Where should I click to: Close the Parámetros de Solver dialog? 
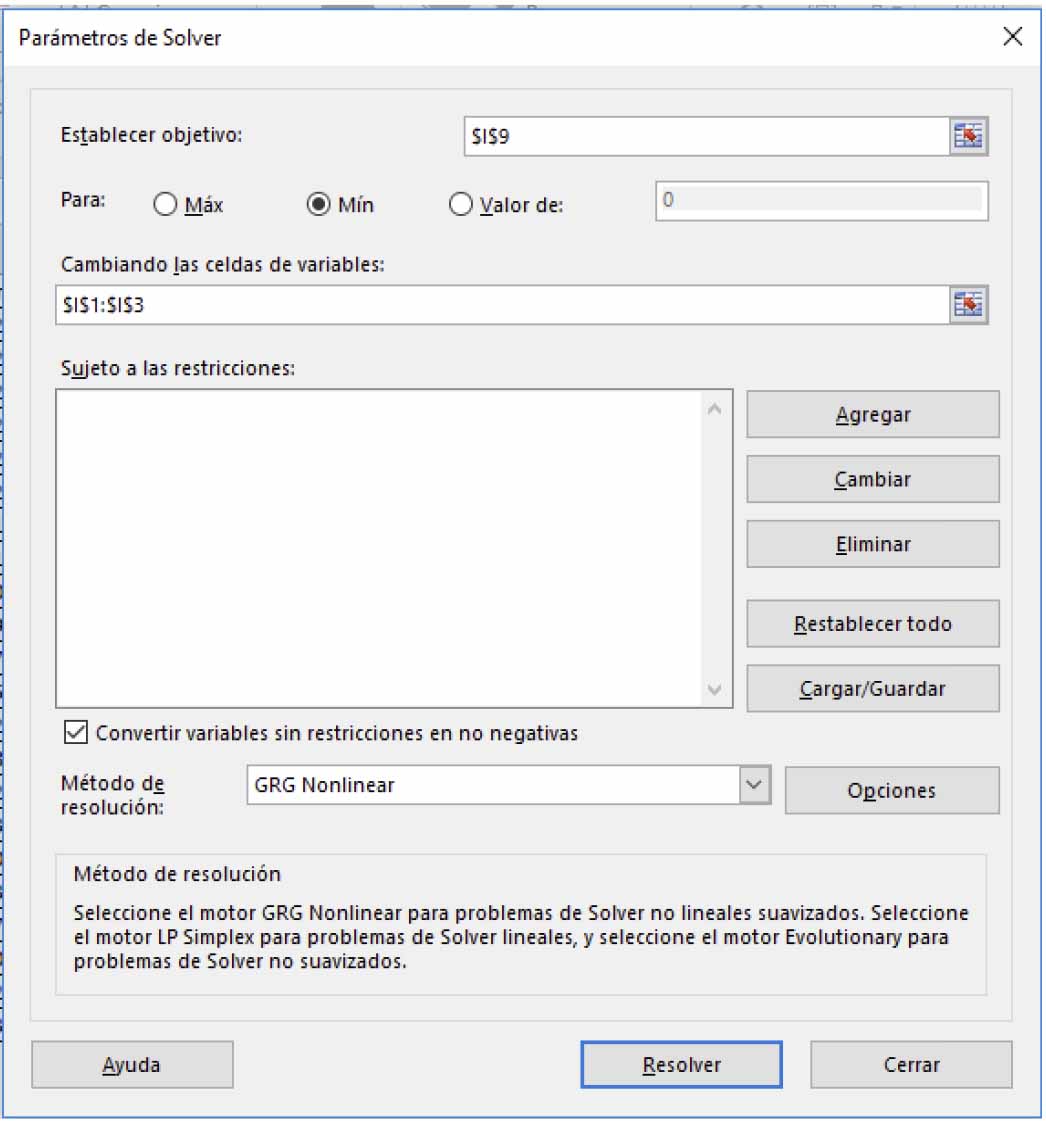click(1012, 38)
